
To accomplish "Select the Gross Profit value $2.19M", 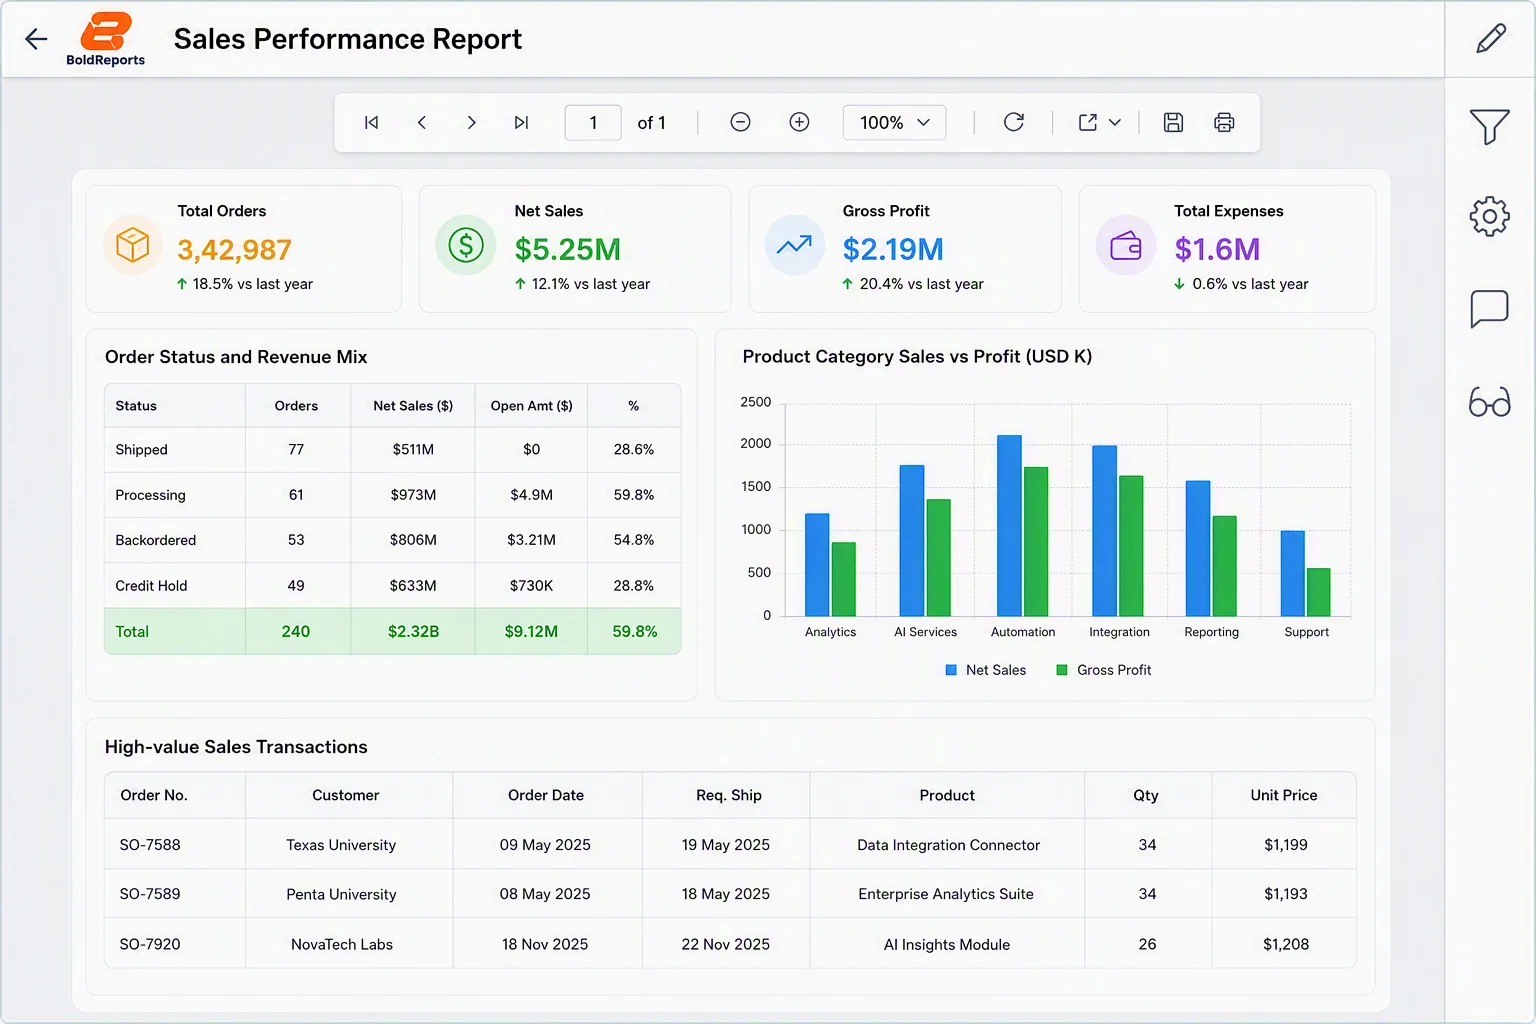I will point(893,249).
